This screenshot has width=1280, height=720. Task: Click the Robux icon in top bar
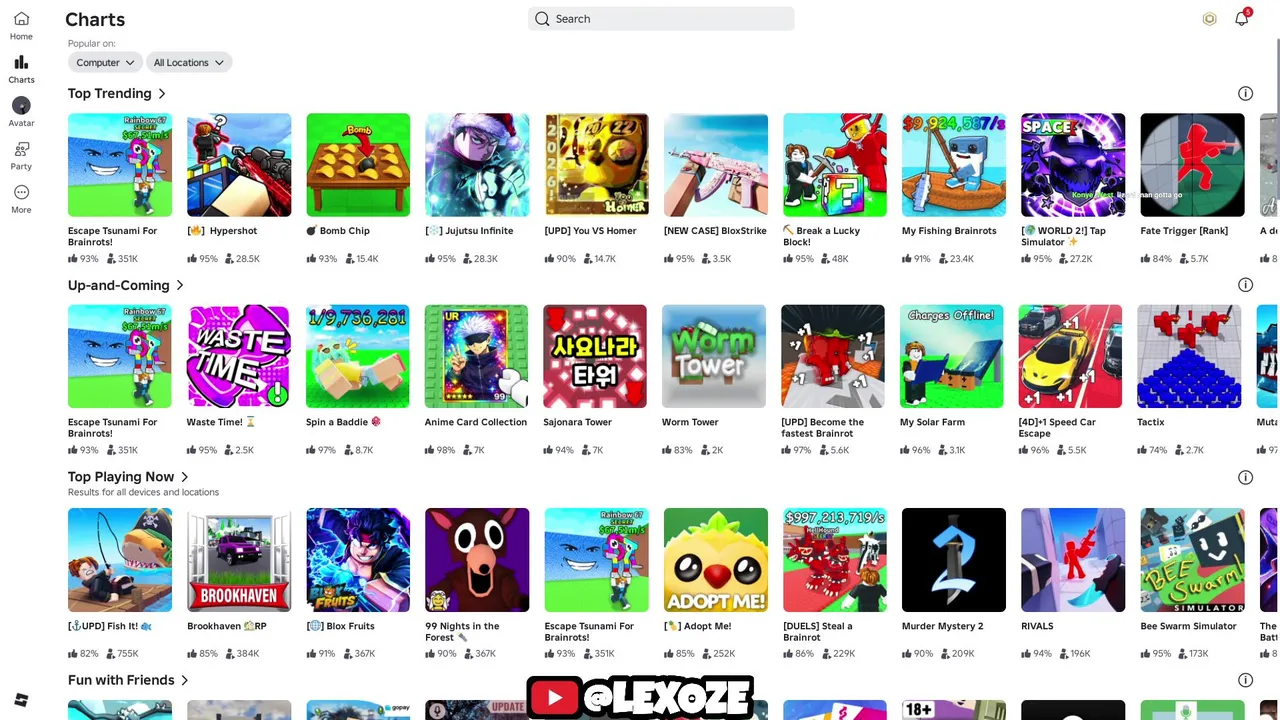coord(1209,19)
